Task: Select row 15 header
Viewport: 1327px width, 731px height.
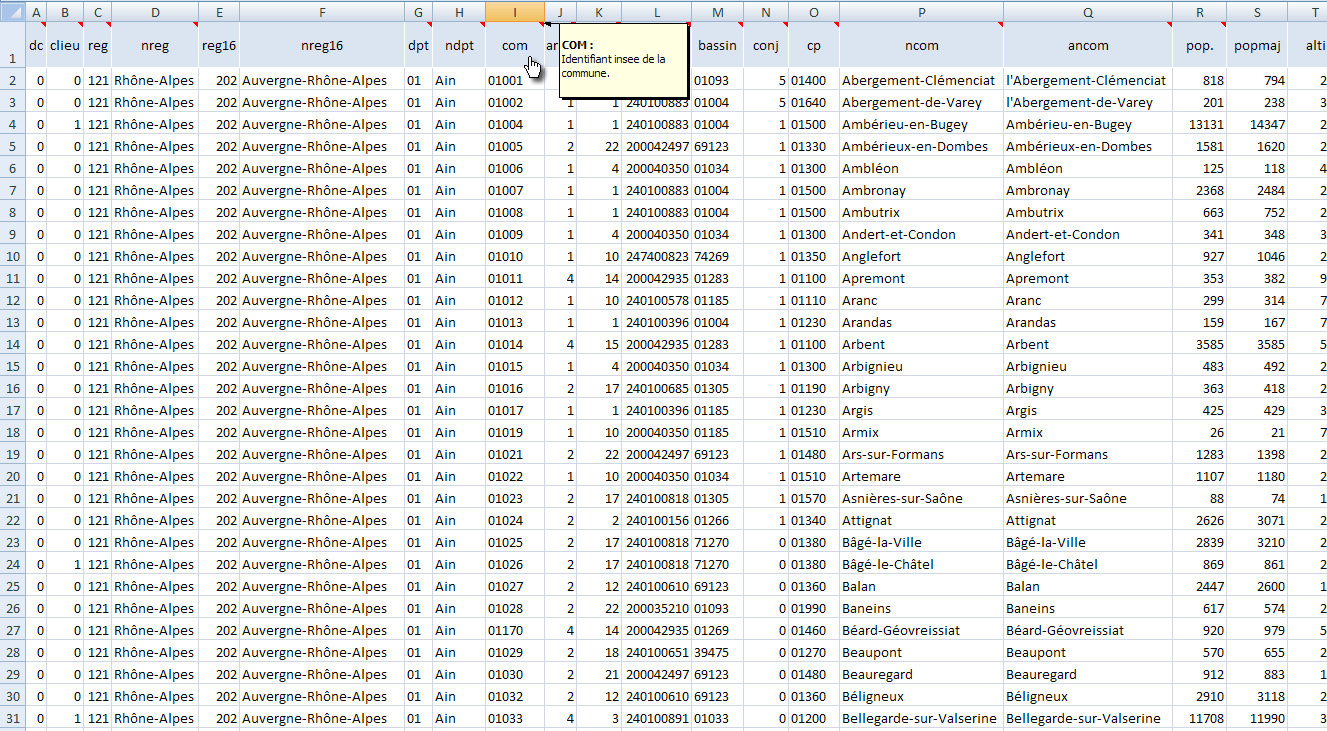Action: tap(12, 367)
